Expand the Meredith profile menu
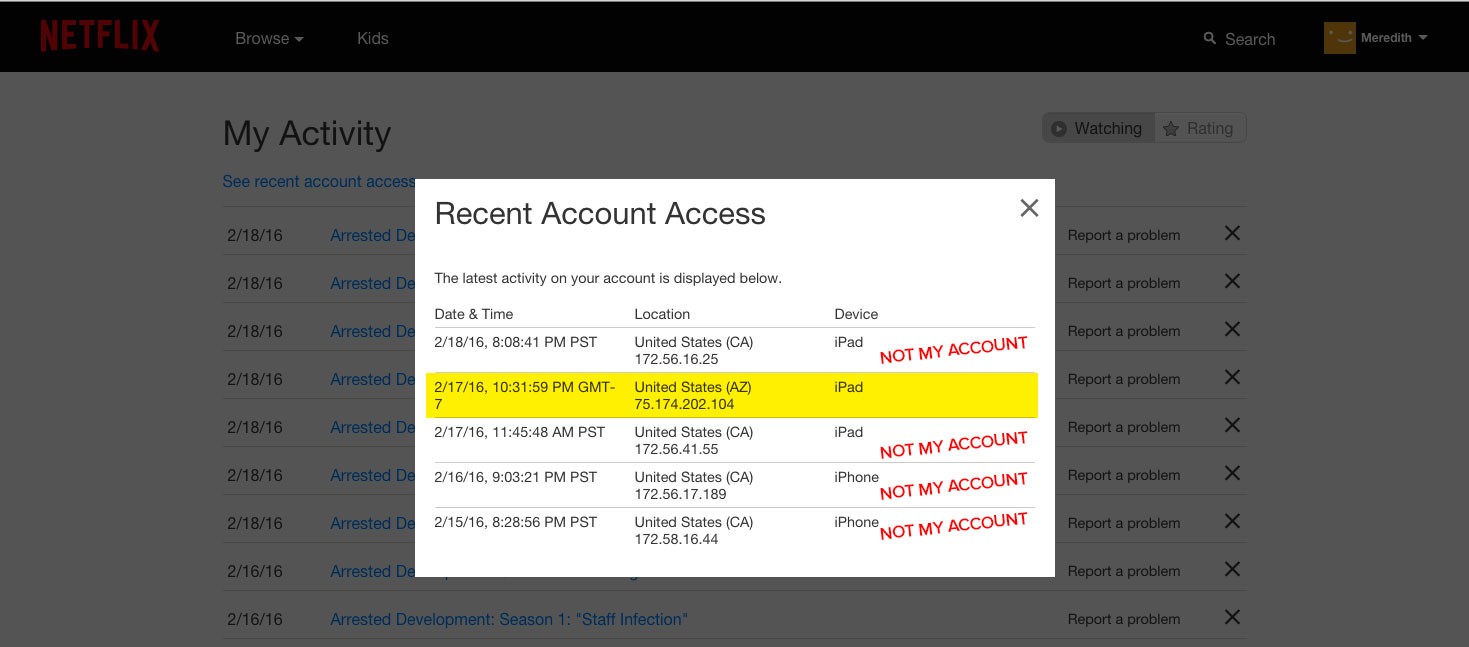This screenshot has height=647, width=1469. 1394,38
